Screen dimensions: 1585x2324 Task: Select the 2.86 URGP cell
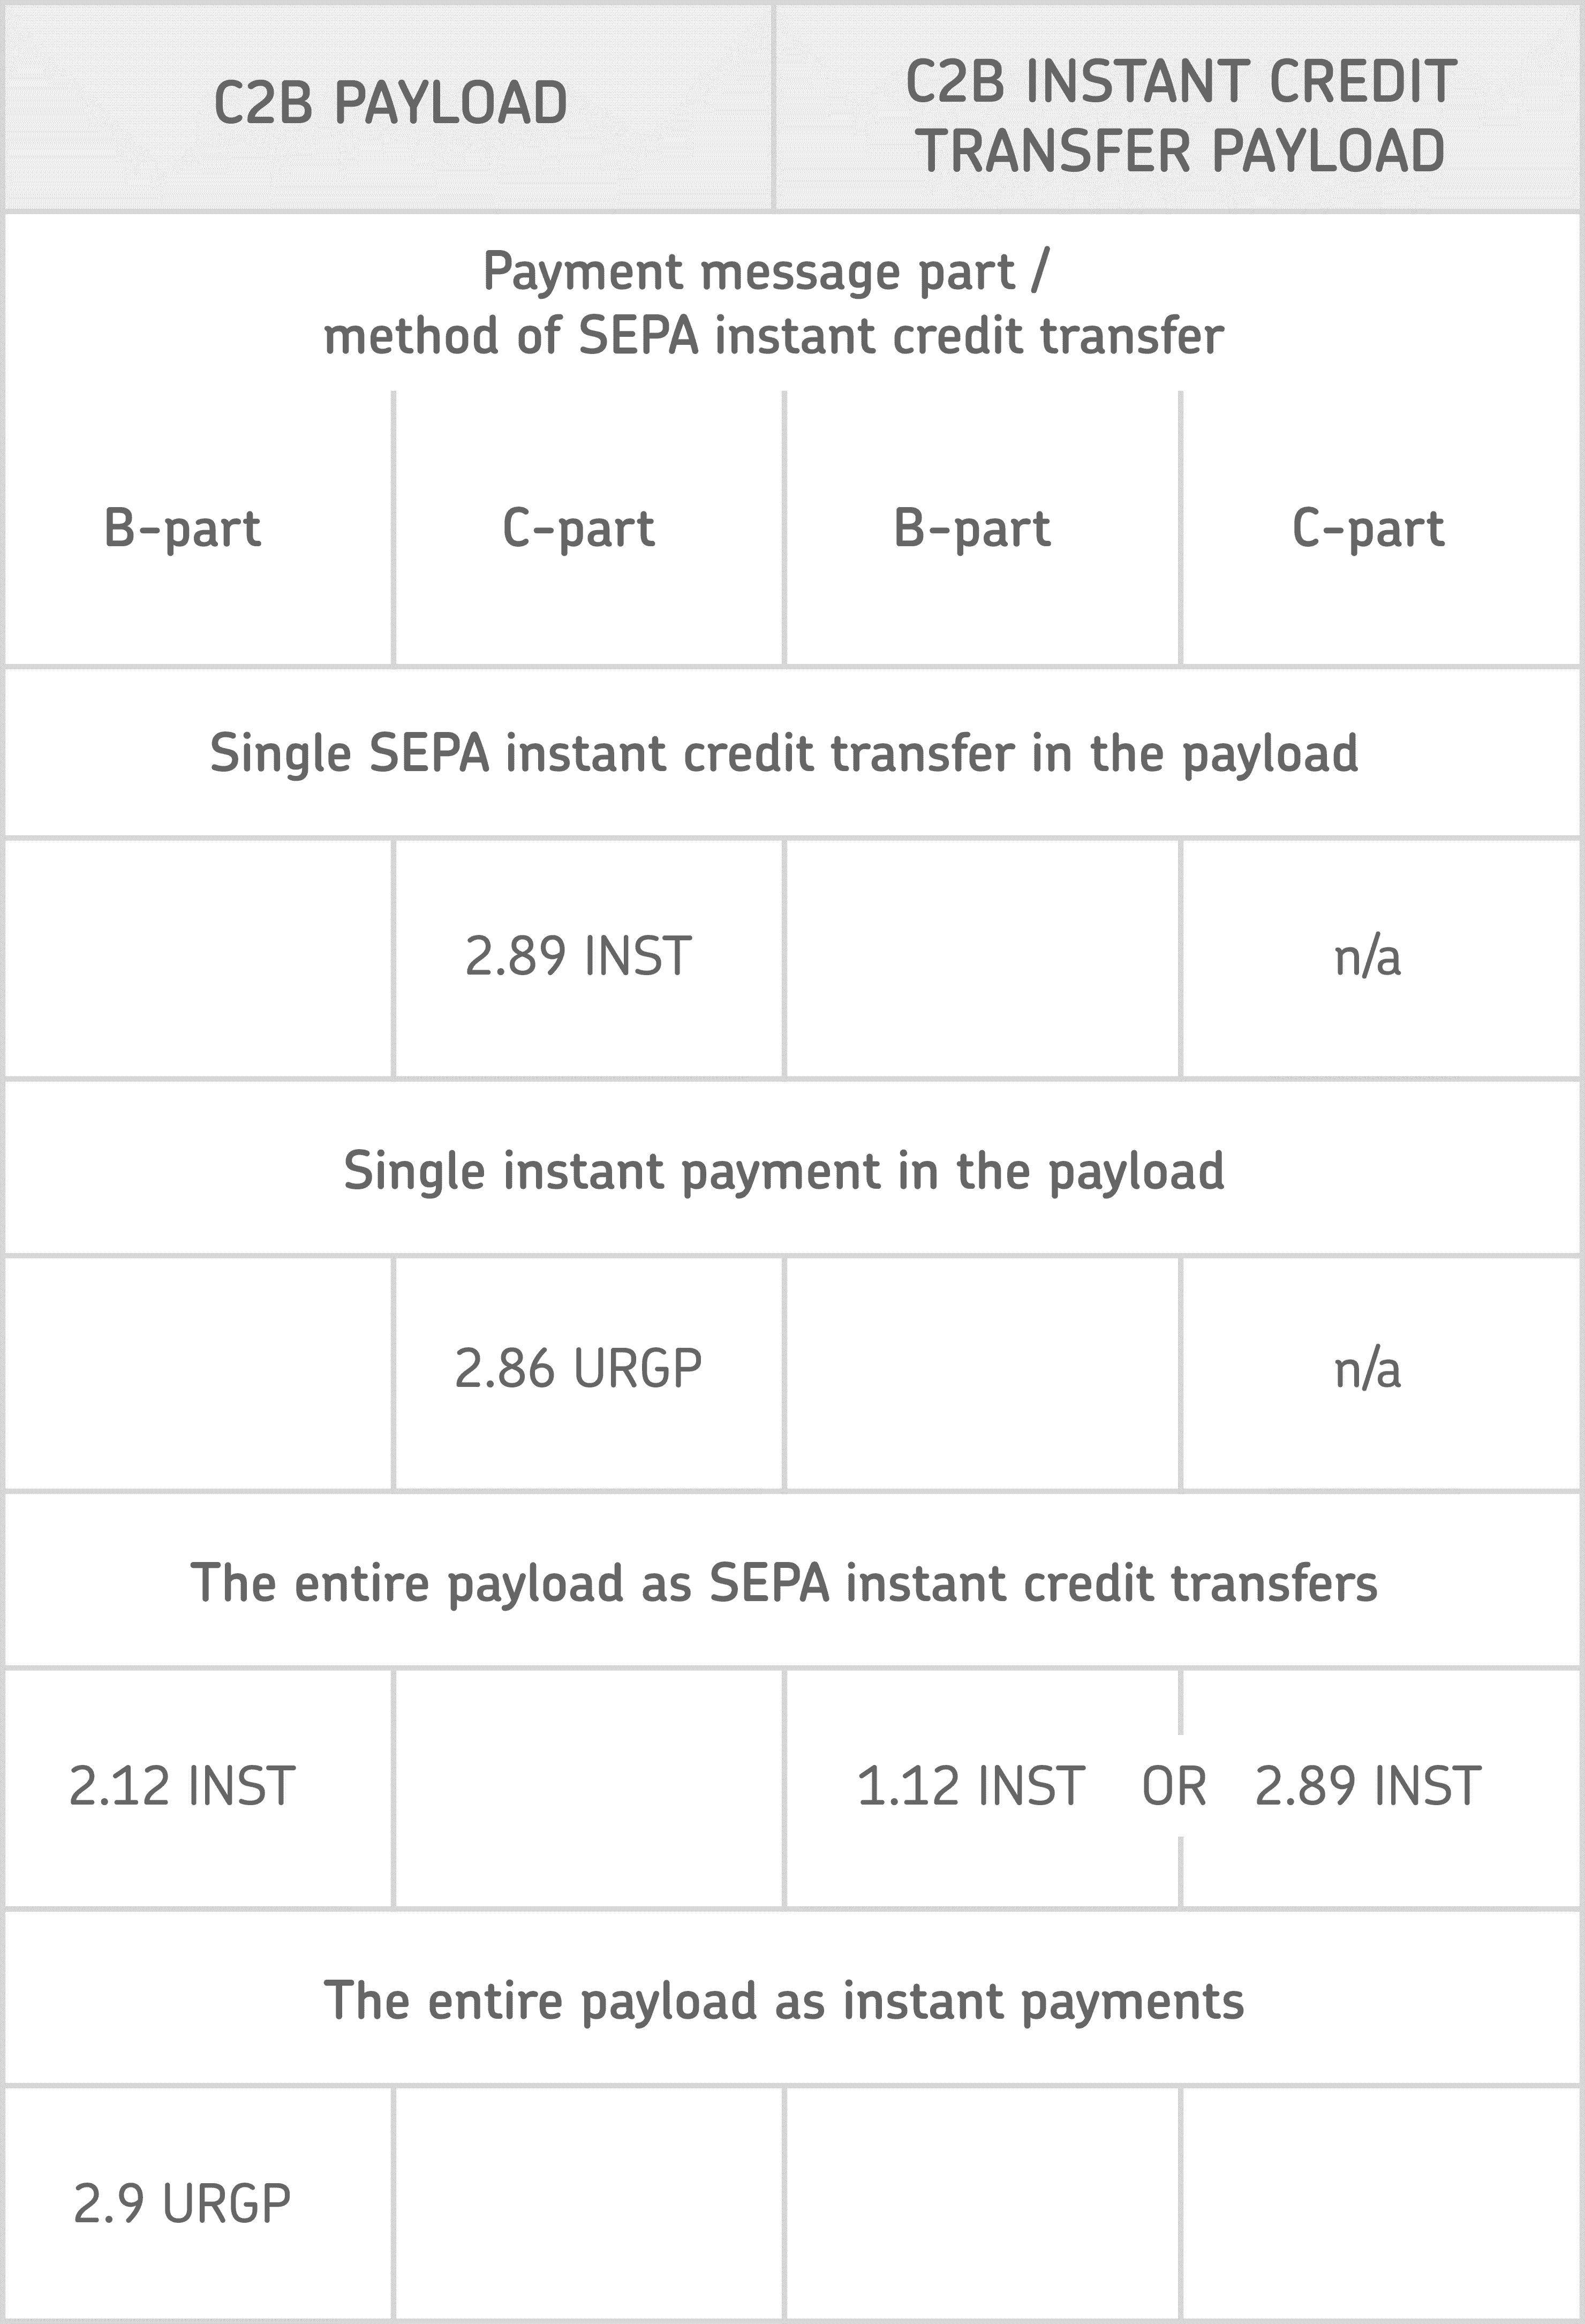578,1369
